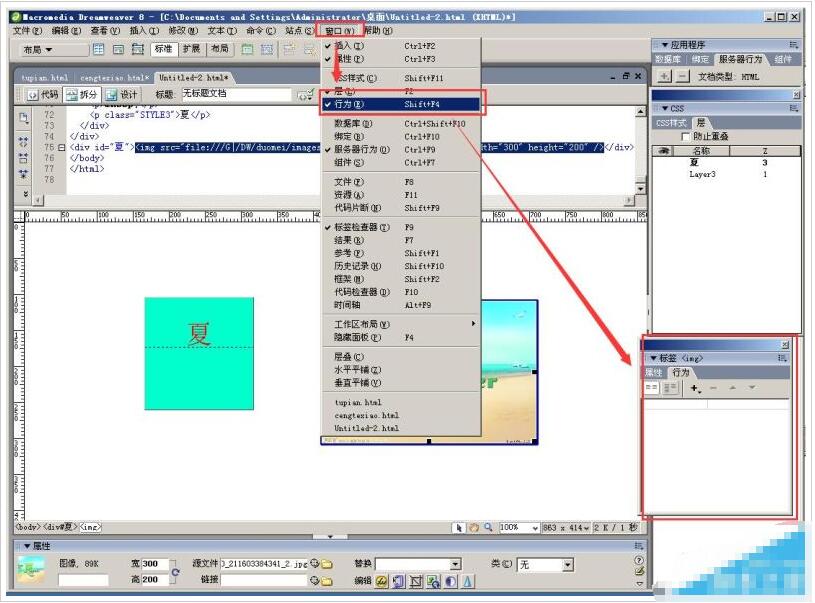
Task: Select the Zoom magnifier tool
Action: click(487, 527)
